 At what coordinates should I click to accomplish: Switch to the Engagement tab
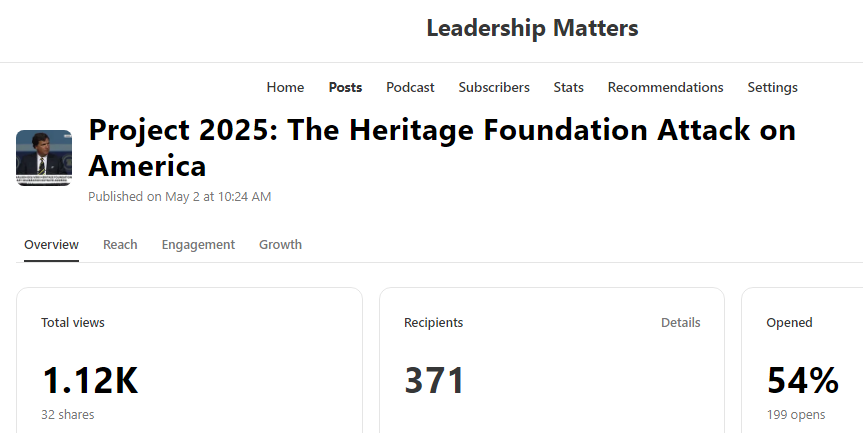[198, 244]
